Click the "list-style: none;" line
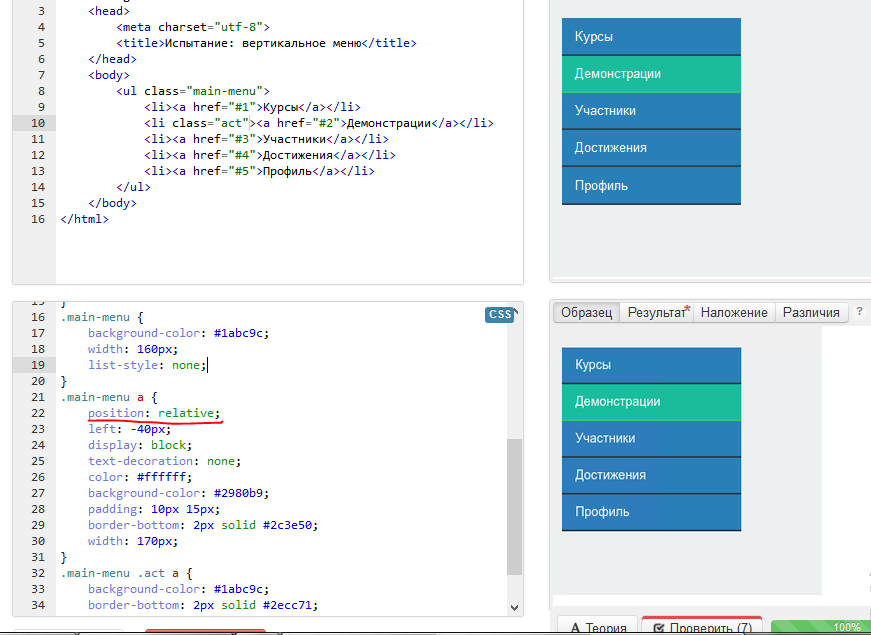Image resolution: width=871 pixels, height=635 pixels. (147, 366)
